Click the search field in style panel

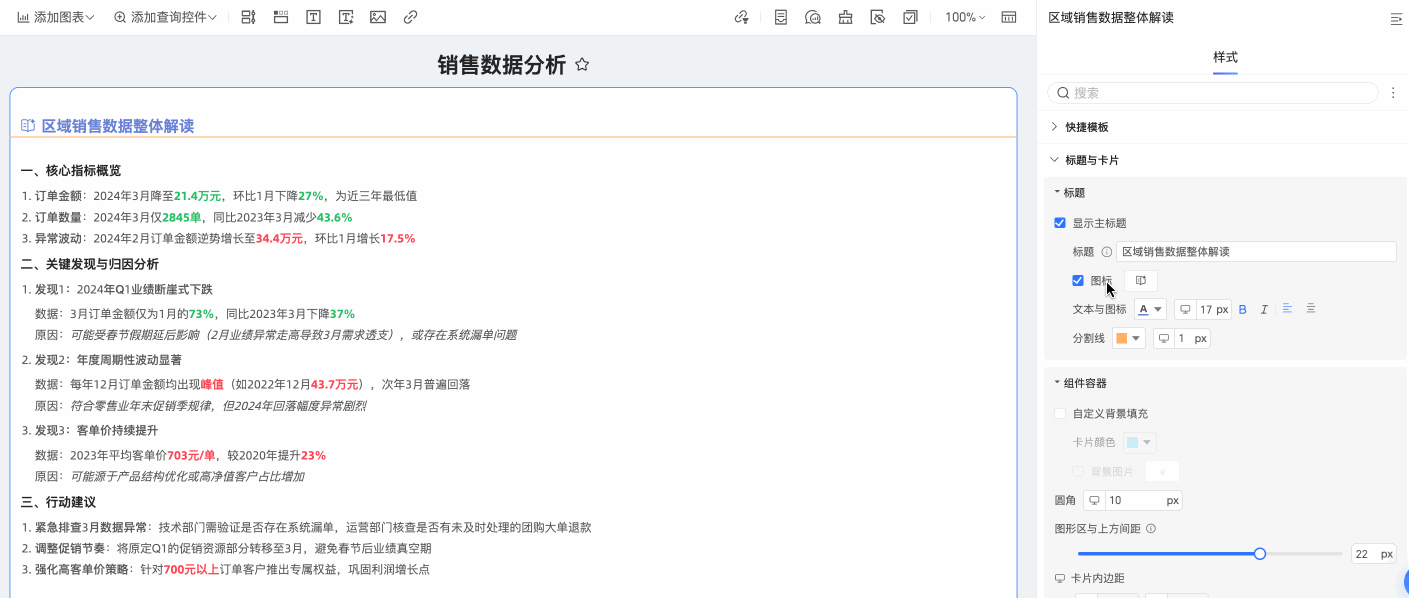(1213, 93)
